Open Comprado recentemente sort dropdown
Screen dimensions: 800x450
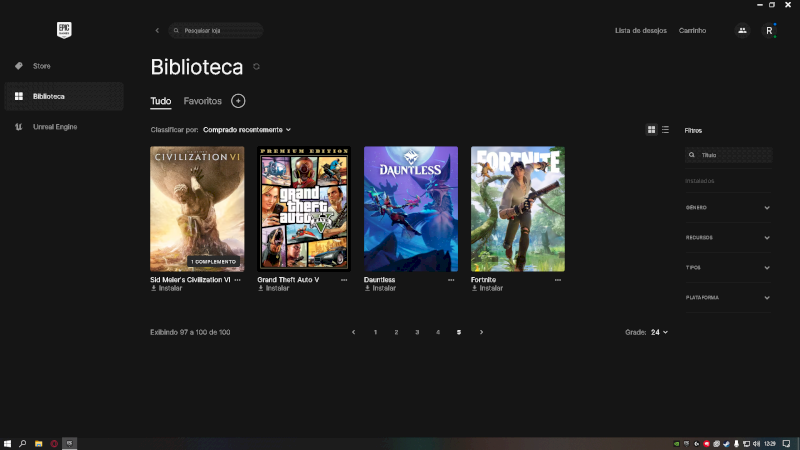tap(247, 130)
